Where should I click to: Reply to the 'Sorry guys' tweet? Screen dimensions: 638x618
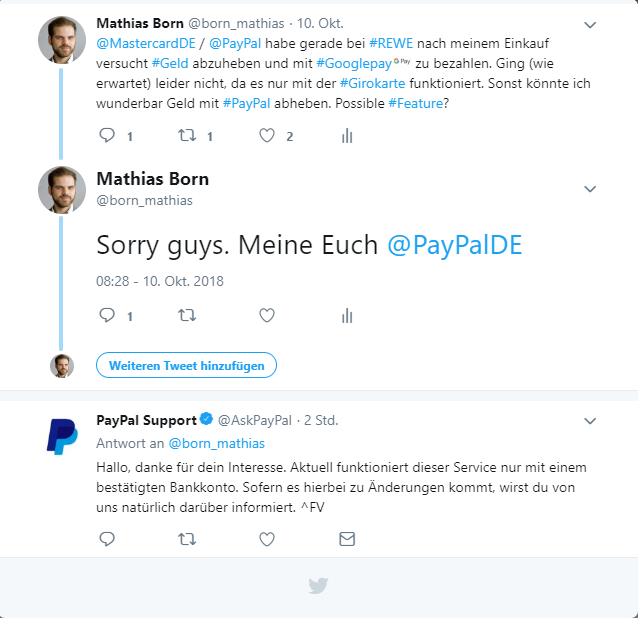tap(108, 315)
